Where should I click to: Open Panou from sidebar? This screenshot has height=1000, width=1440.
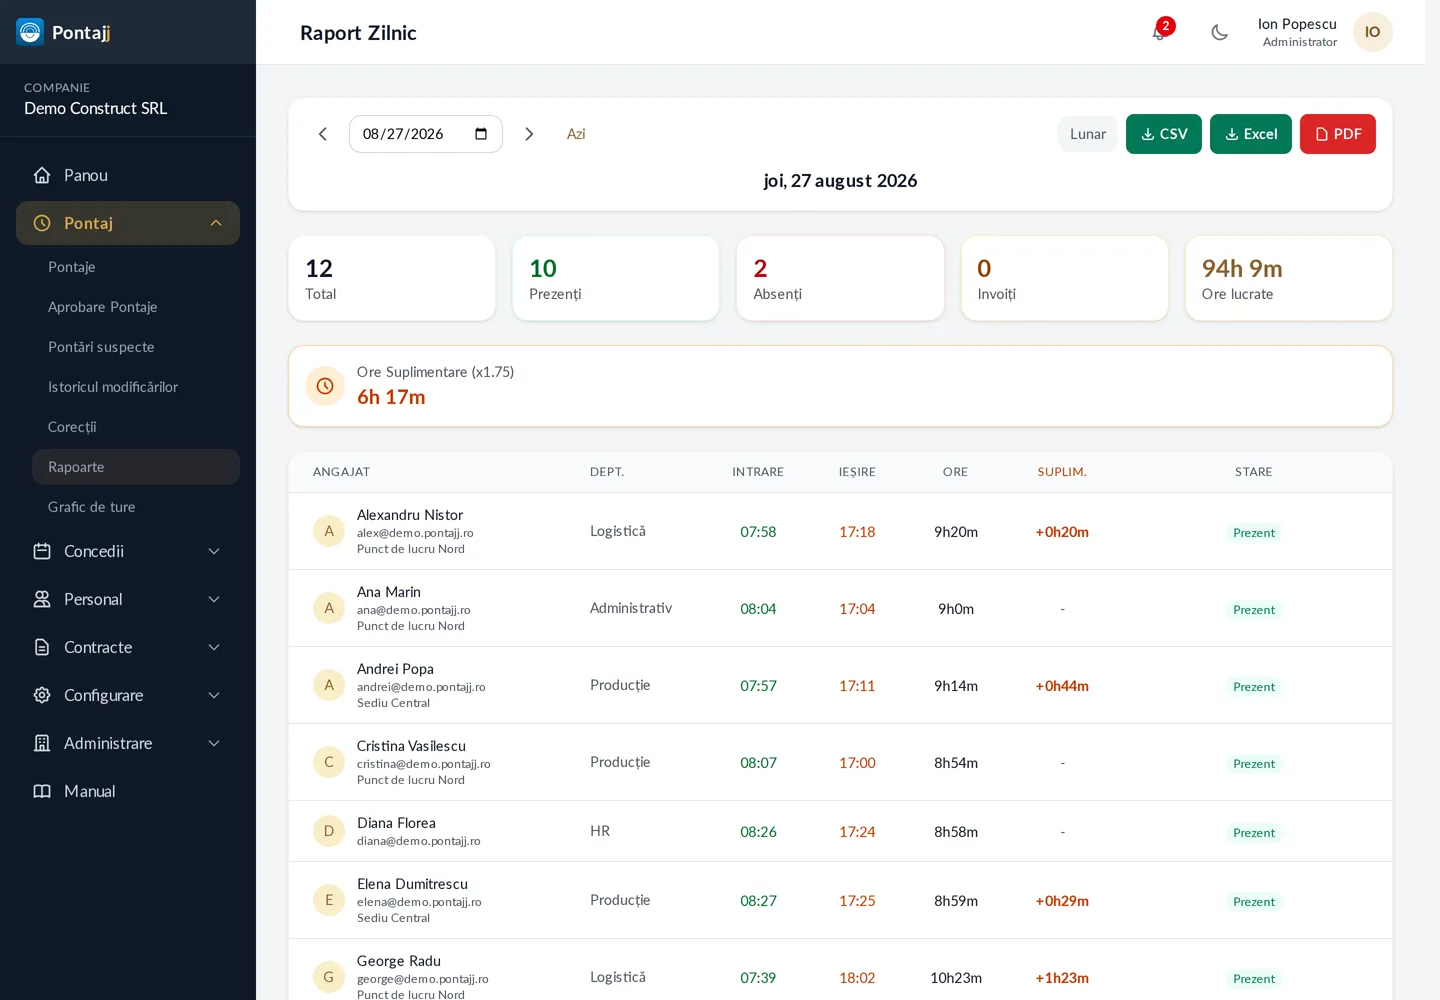coord(128,175)
